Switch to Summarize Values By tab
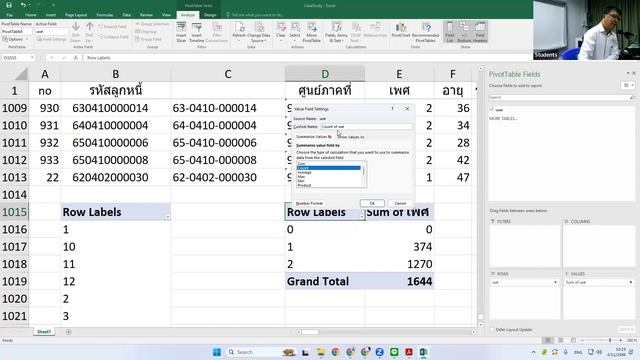The image size is (640, 360). click(314, 137)
